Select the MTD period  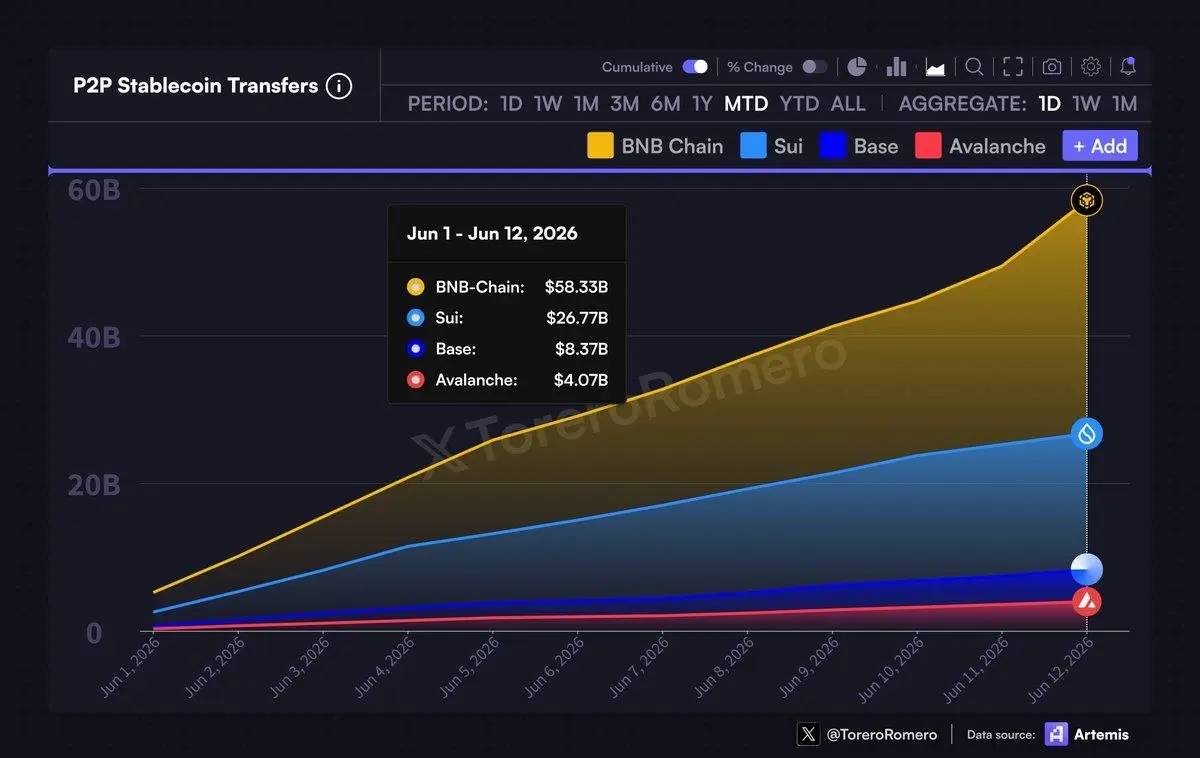746,104
